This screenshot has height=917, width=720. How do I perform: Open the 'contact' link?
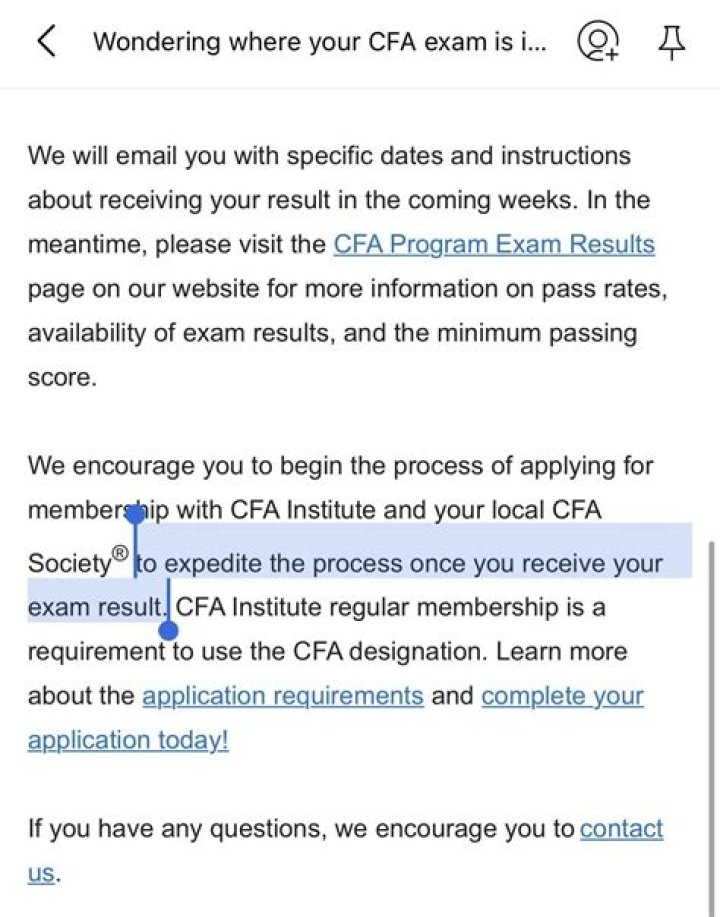621,829
